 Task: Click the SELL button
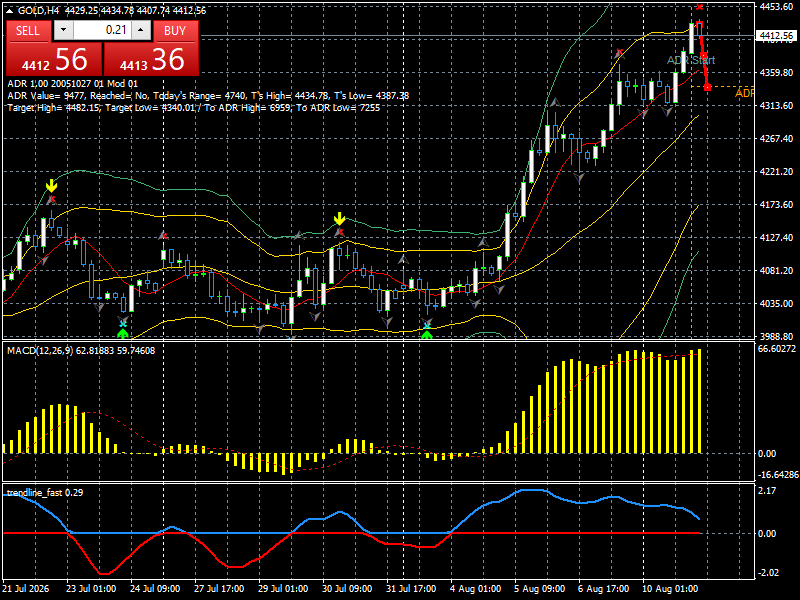(x=29, y=31)
